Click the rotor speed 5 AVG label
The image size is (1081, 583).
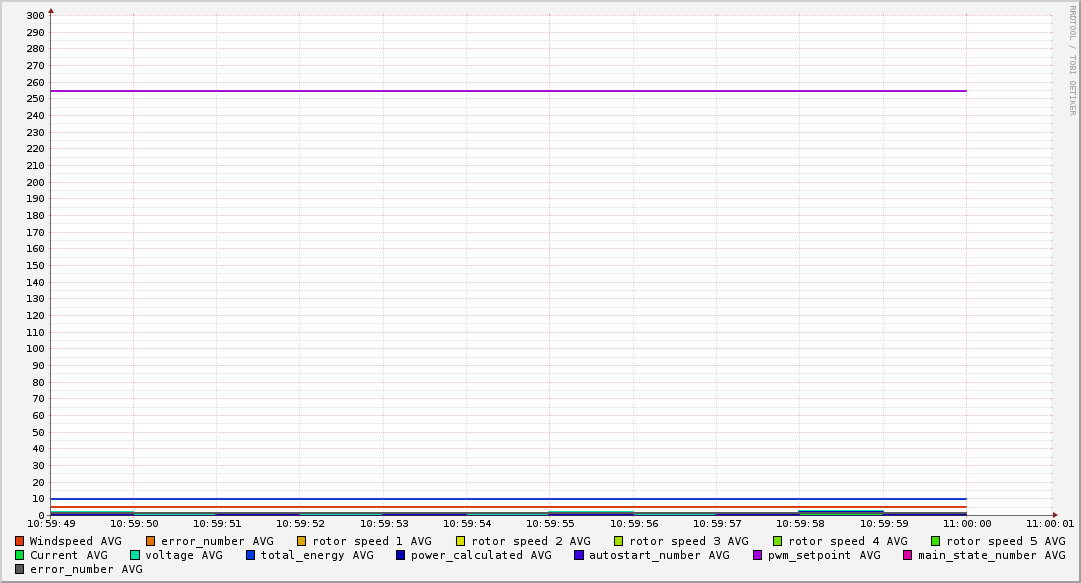click(x=1005, y=541)
